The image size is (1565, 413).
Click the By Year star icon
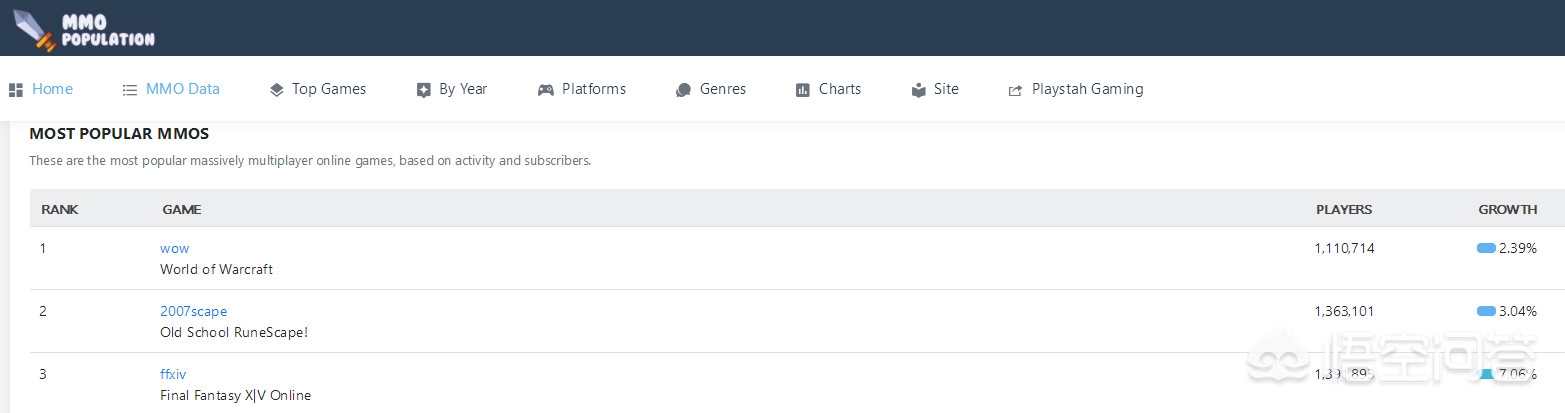click(x=424, y=90)
